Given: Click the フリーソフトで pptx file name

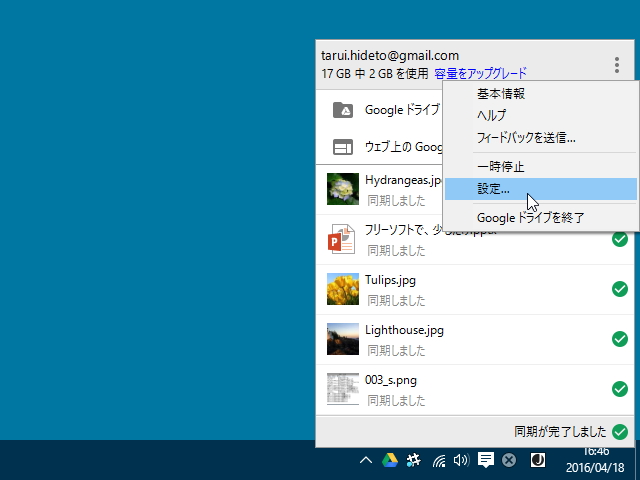Looking at the screenshot, I should pos(403,230).
